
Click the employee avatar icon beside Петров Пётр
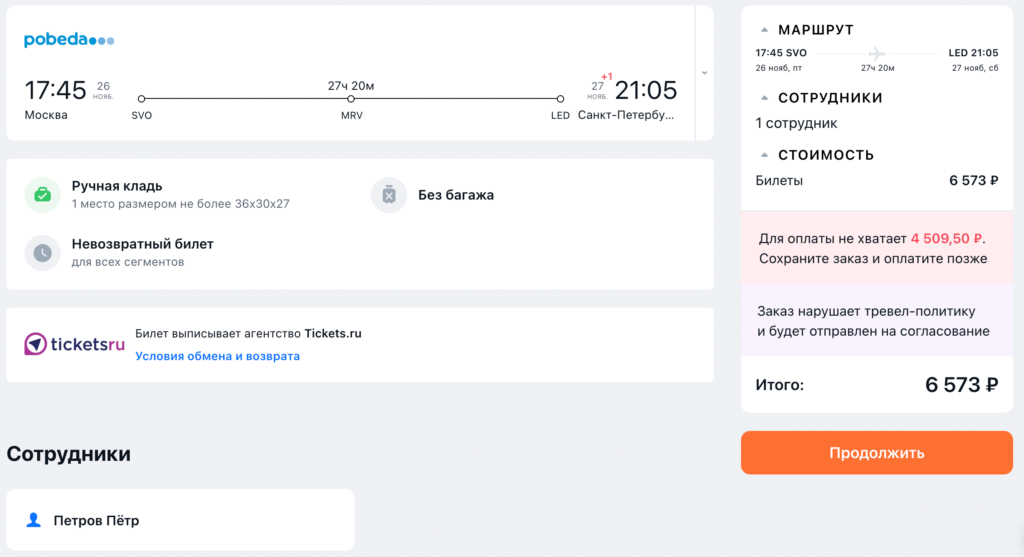[33, 520]
